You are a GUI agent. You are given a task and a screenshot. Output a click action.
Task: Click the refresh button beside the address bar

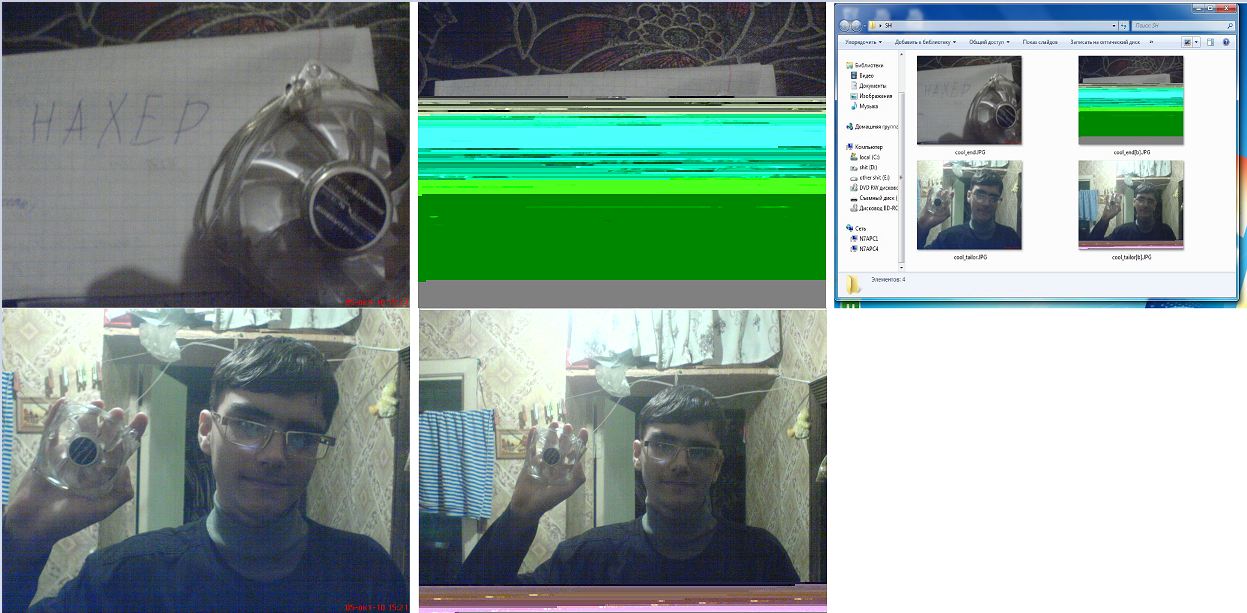pyautogui.click(x=1124, y=25)
